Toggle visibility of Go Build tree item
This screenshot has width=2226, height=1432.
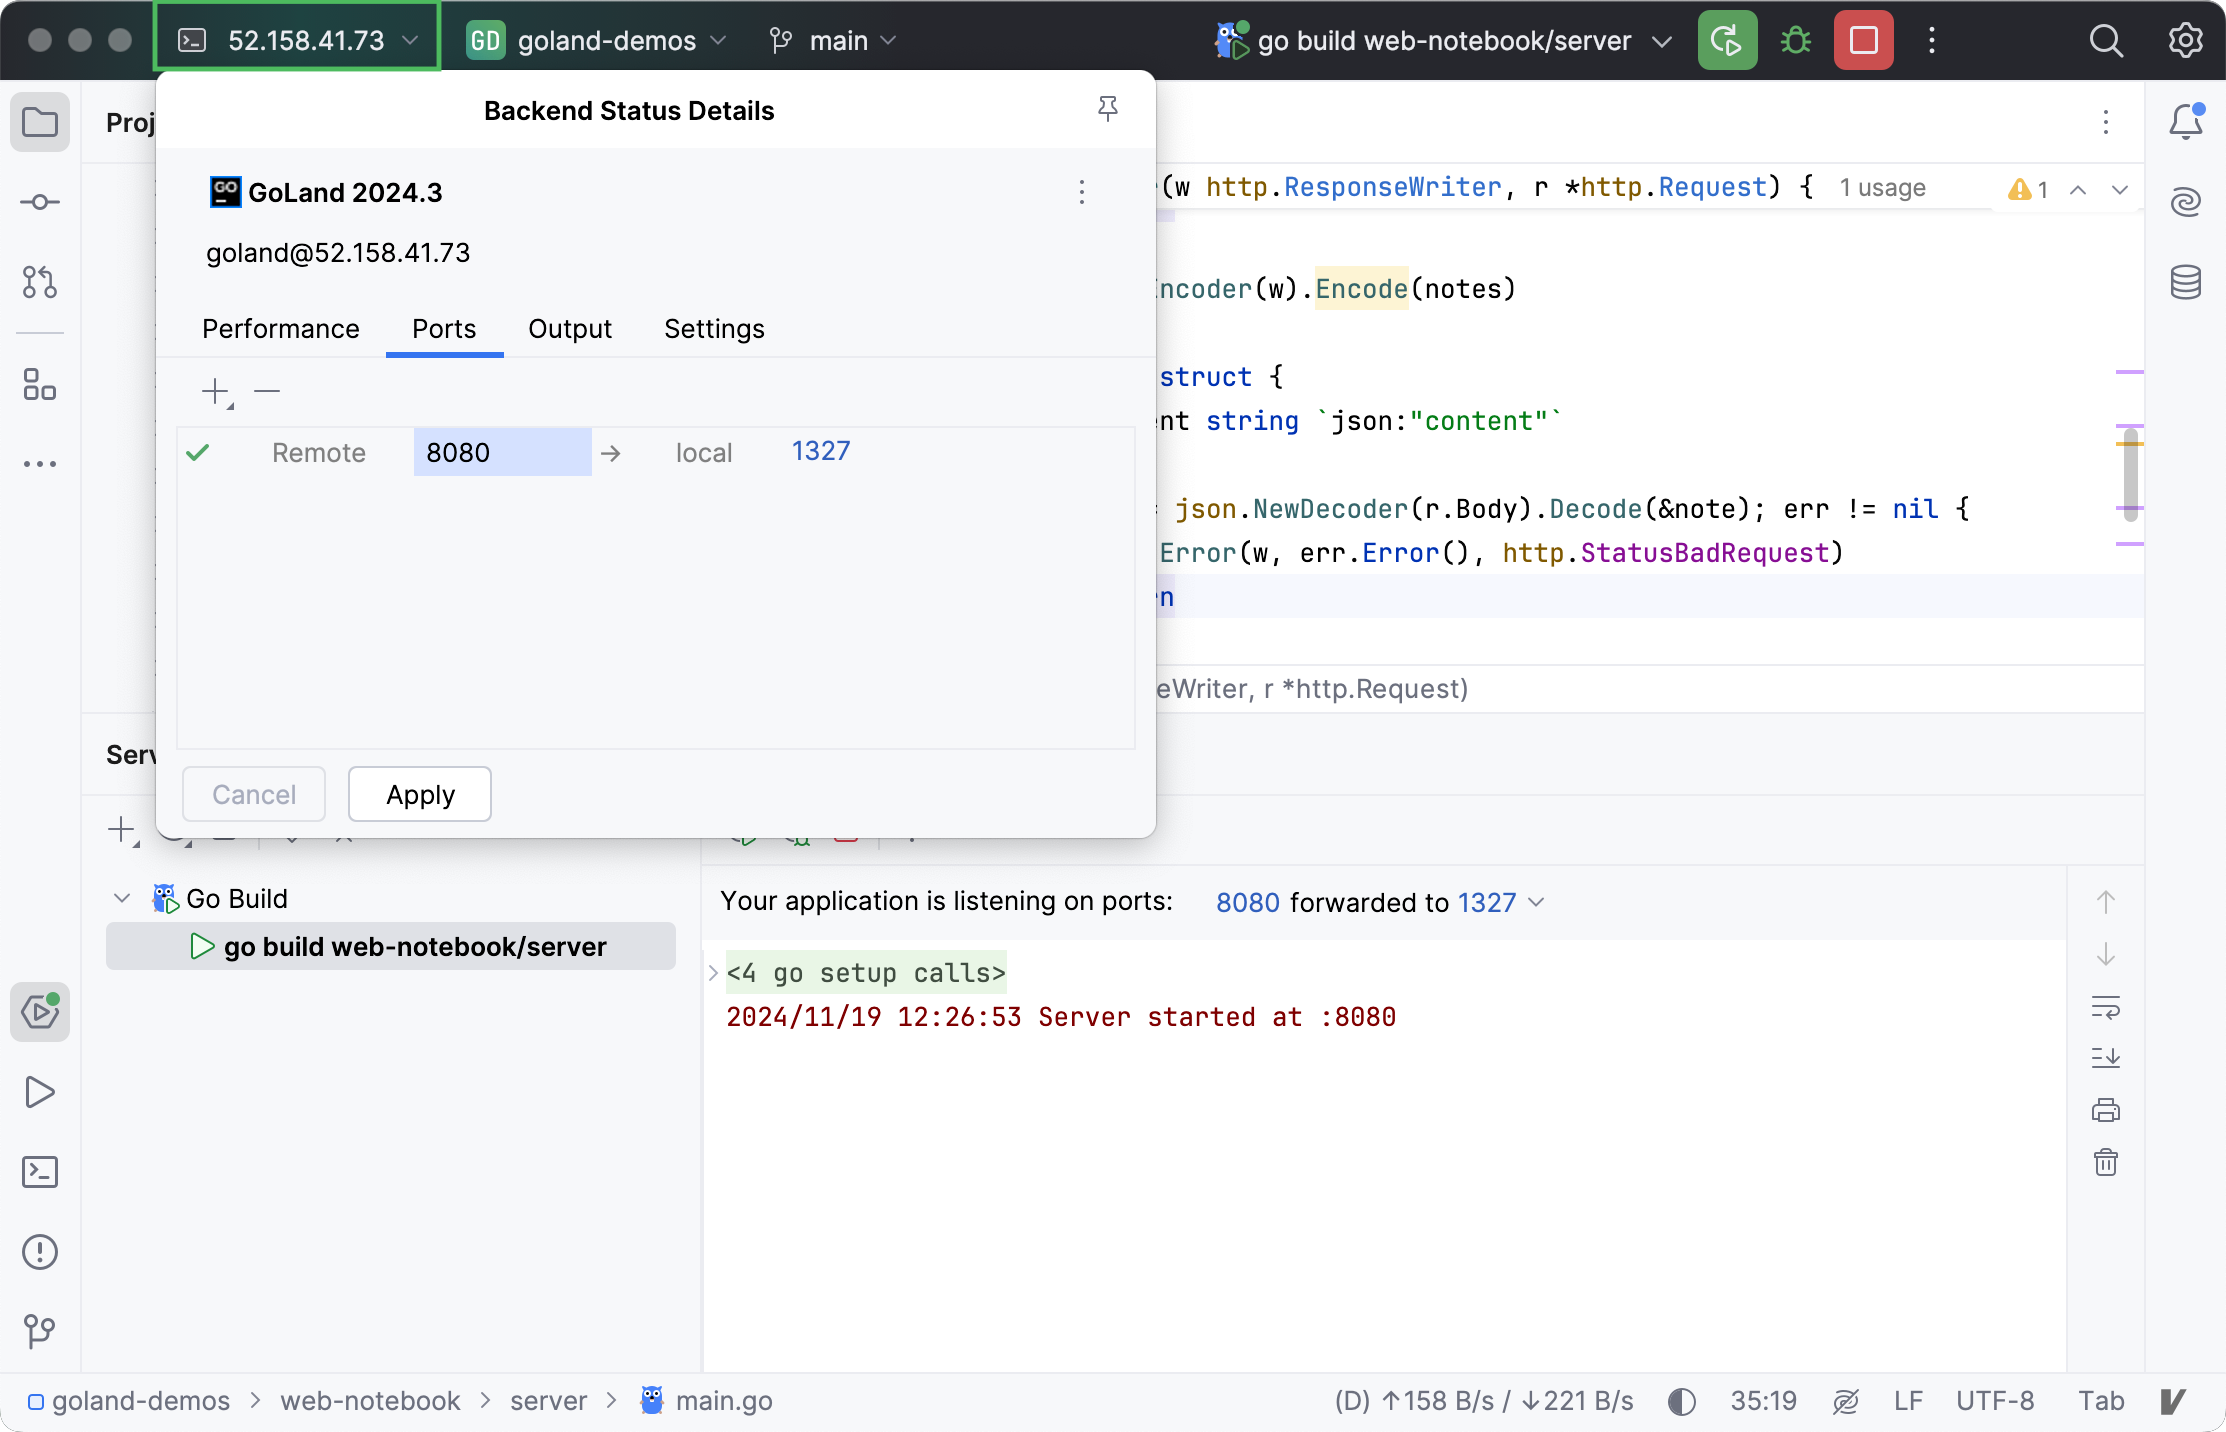122,897
